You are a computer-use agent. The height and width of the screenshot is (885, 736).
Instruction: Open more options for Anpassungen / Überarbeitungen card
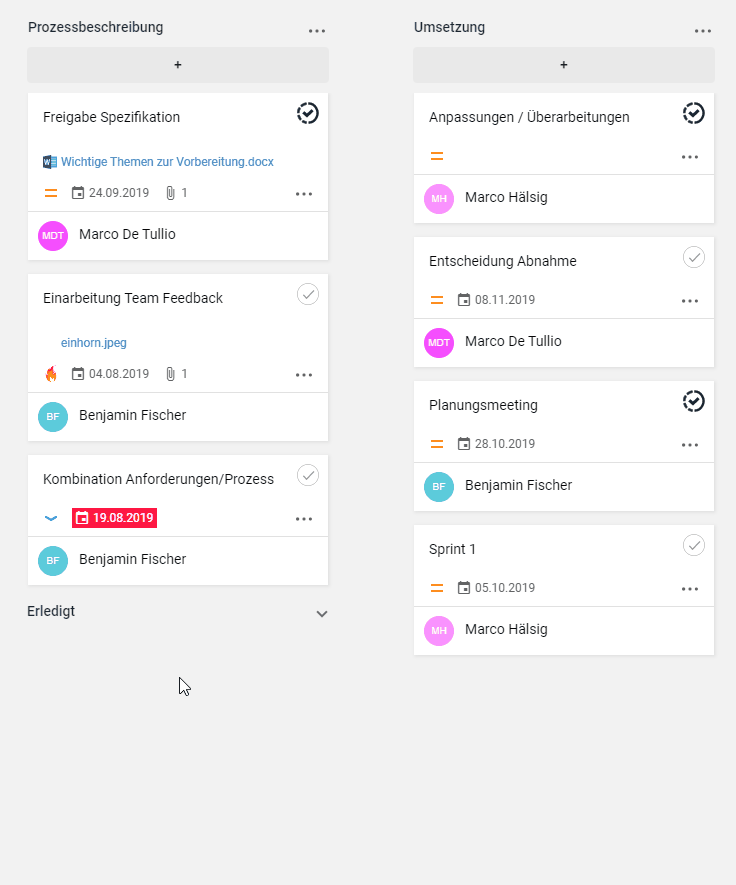690,157
